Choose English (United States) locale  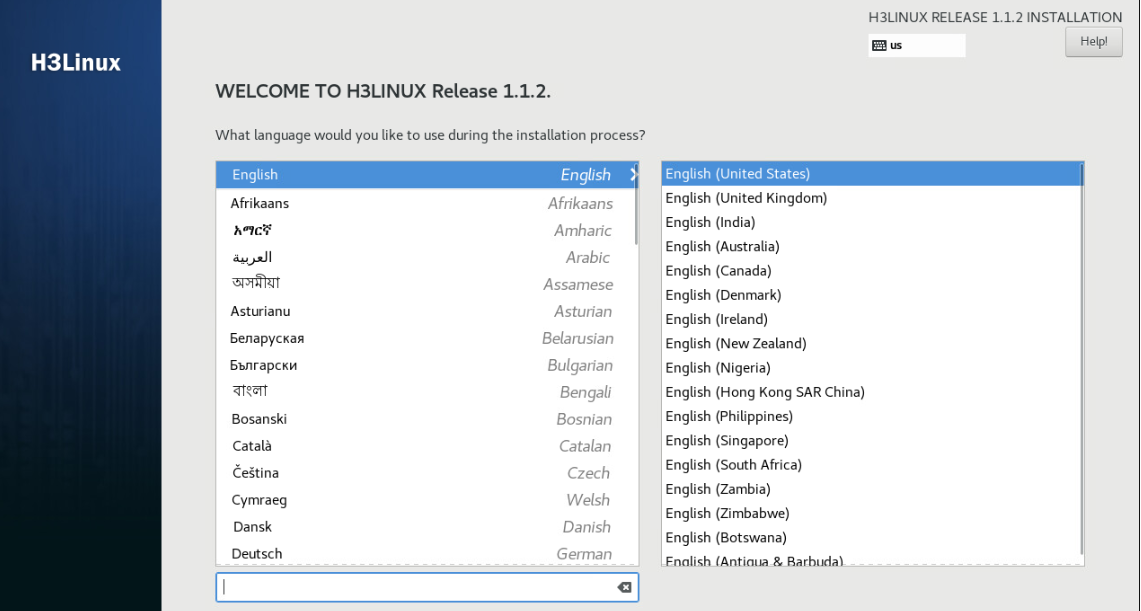click(x=871, y=173)
